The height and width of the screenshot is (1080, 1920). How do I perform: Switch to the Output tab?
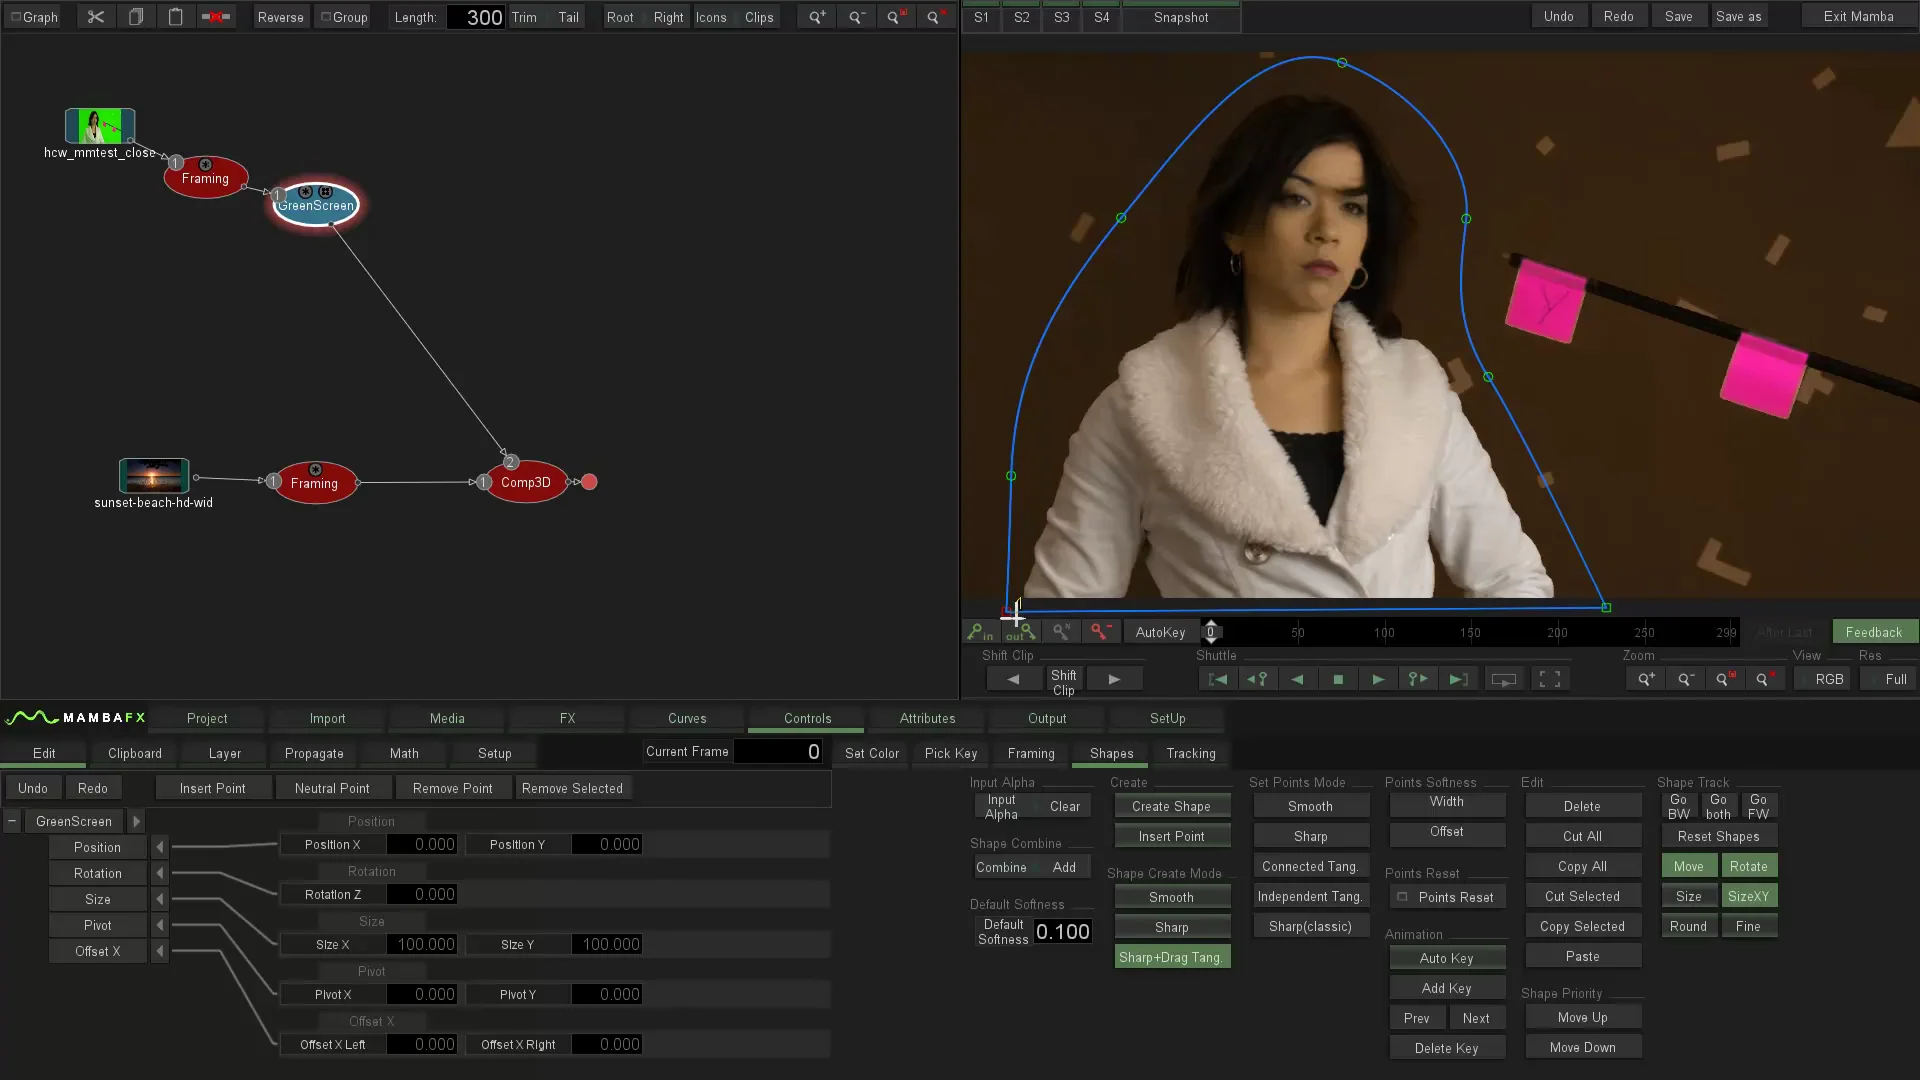click(1047, 718)
